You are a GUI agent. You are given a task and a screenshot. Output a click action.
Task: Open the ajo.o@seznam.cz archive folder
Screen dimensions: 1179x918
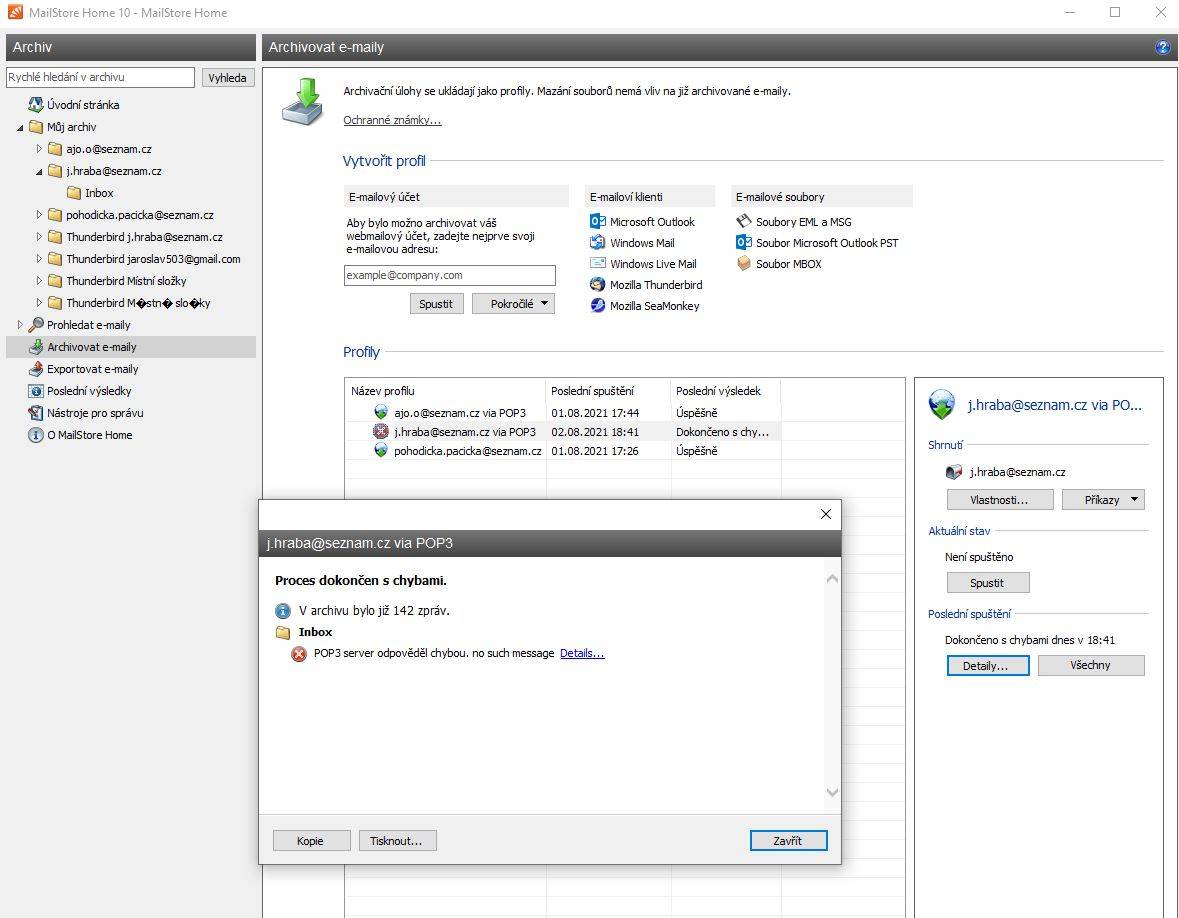(108, 149)
